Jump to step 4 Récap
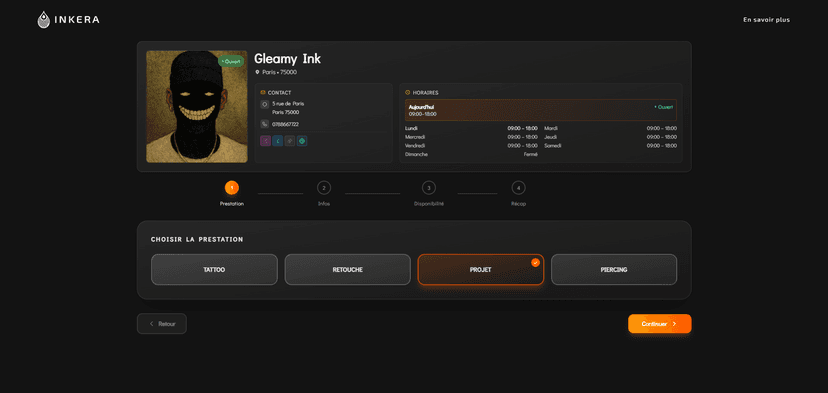This screenshot has width=828, height=393. 519,188
